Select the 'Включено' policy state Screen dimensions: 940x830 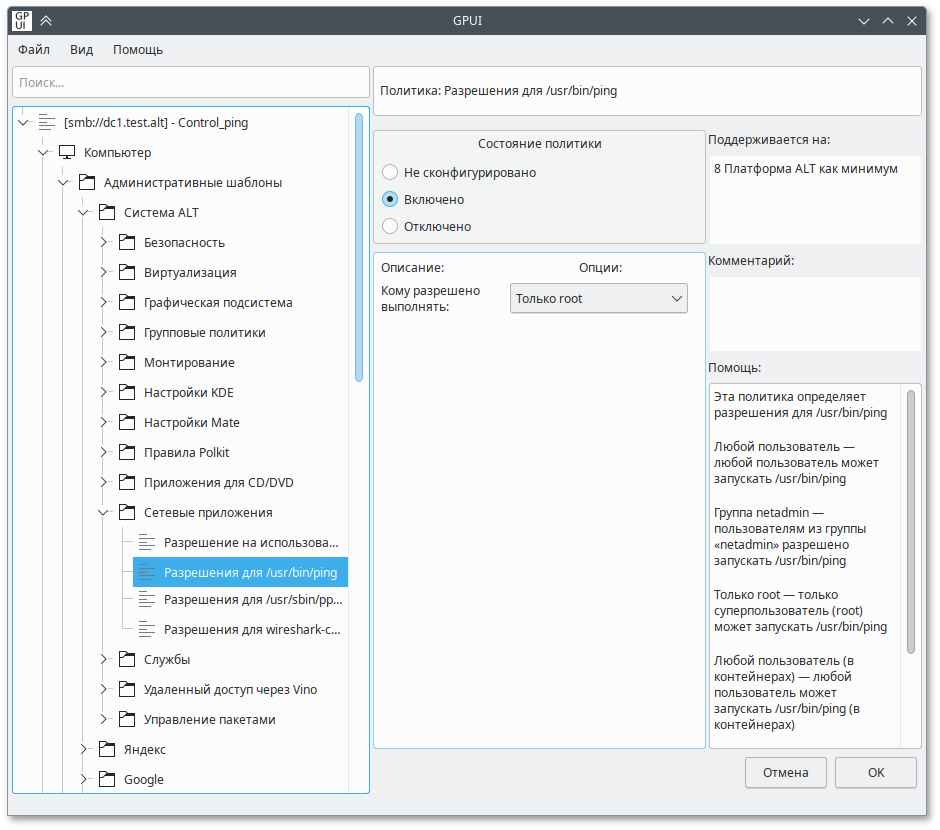[390, 200]
